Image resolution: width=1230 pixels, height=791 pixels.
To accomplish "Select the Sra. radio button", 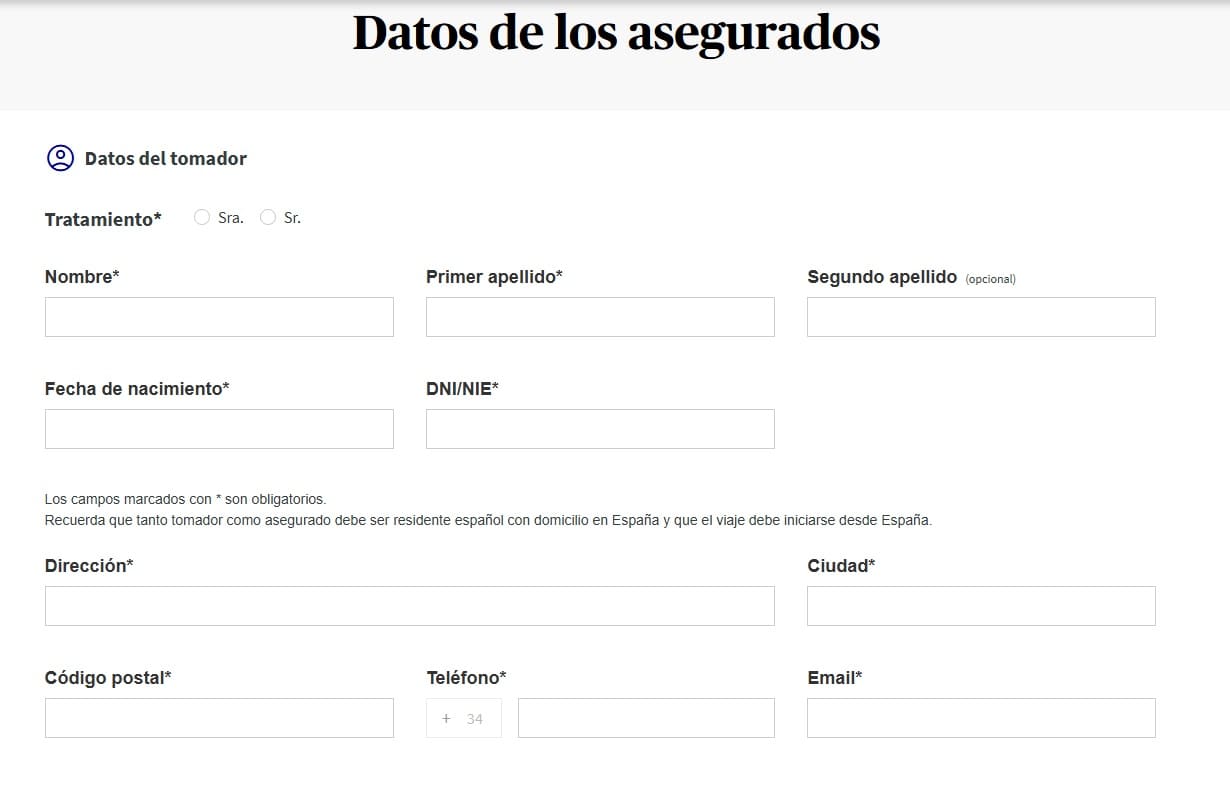I will [x=202, y=217].
